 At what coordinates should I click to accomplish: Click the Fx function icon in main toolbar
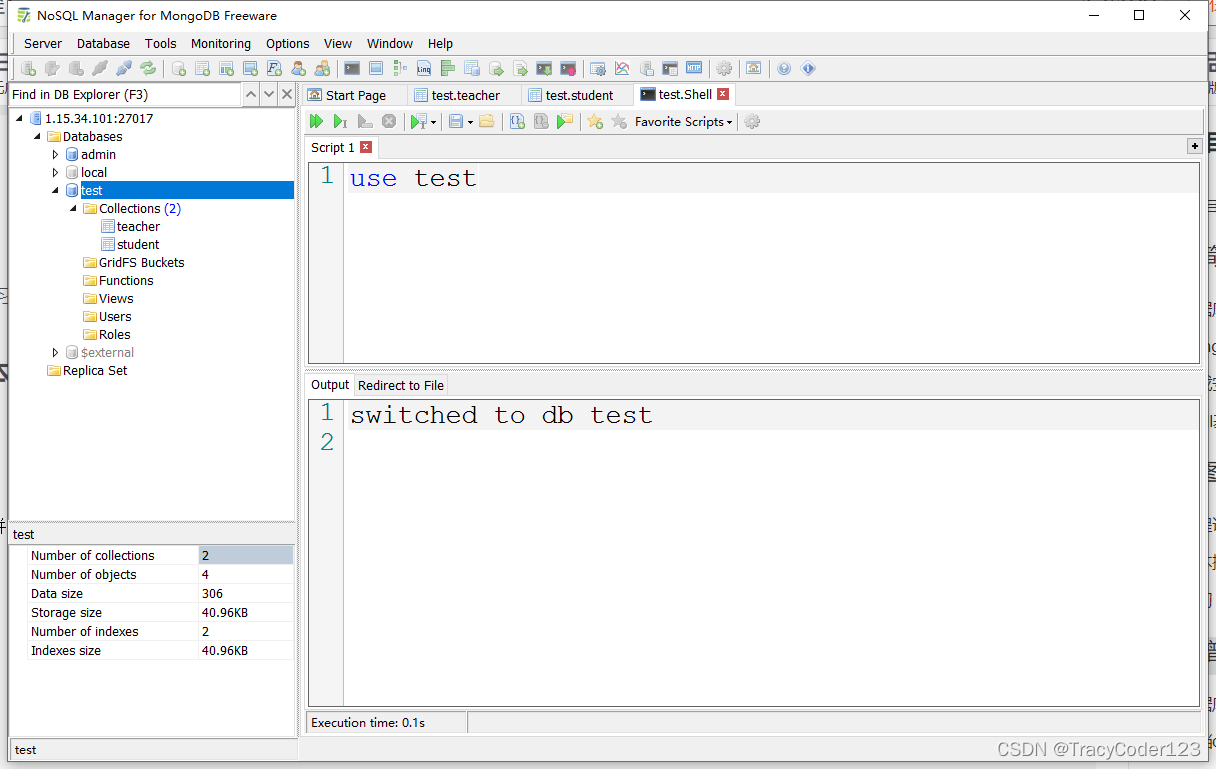point(274,69)
